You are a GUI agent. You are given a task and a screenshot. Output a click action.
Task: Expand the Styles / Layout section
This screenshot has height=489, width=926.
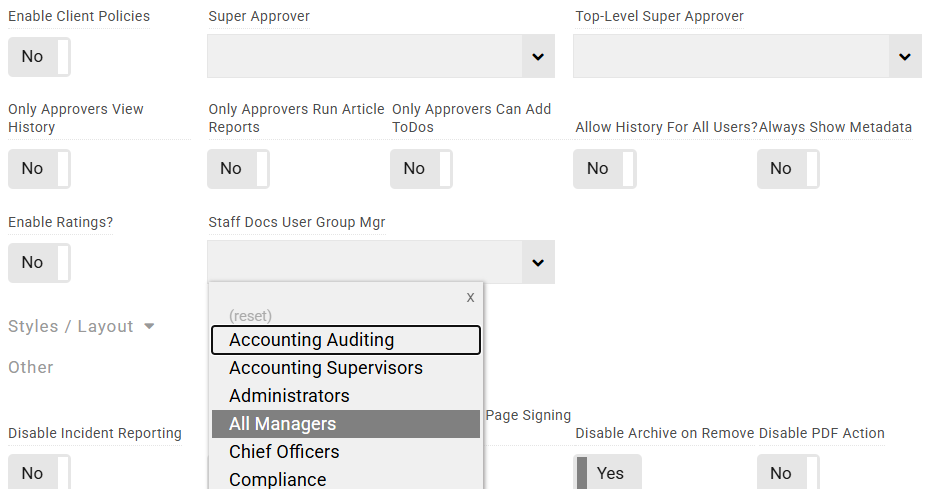click(x=81, y=326)
